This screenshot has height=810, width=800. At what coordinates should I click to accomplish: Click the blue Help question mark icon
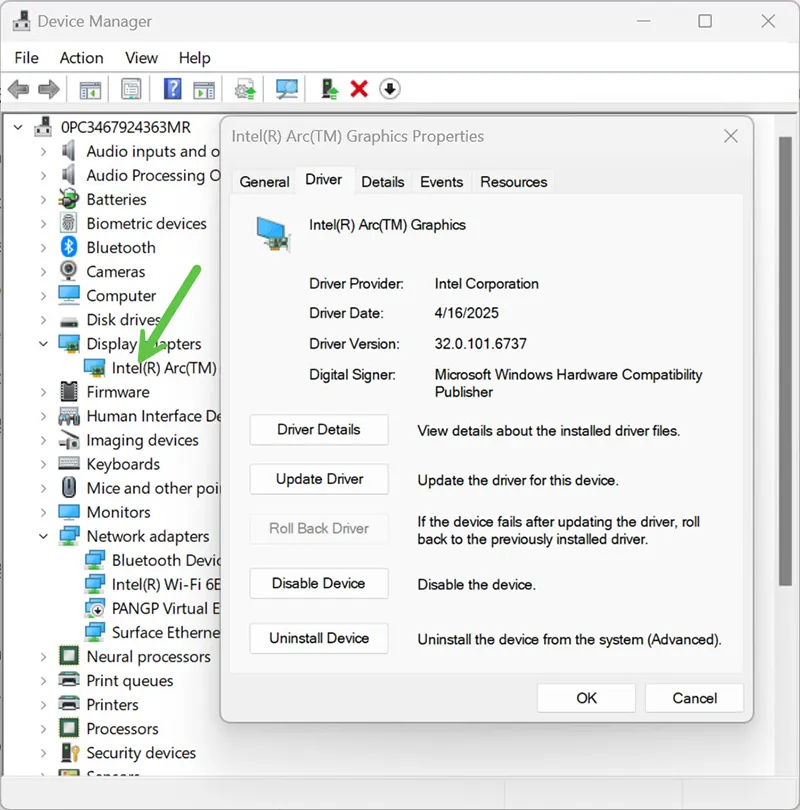pyautogui.click(x=172, y=89)
